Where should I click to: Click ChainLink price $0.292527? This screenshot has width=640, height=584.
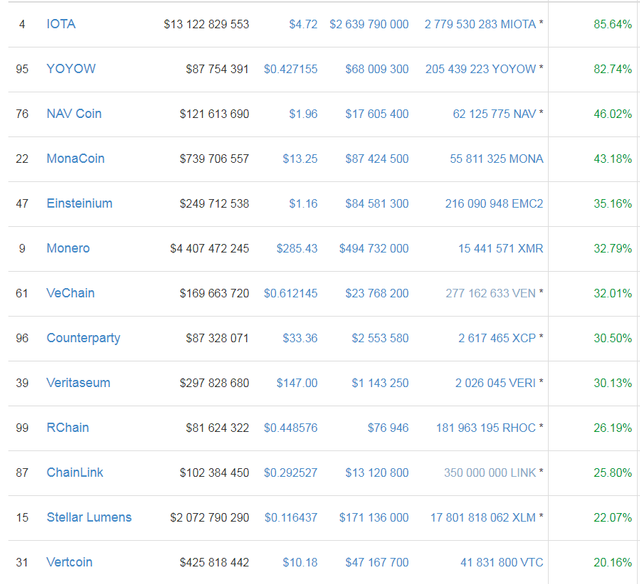coord(291,473)
